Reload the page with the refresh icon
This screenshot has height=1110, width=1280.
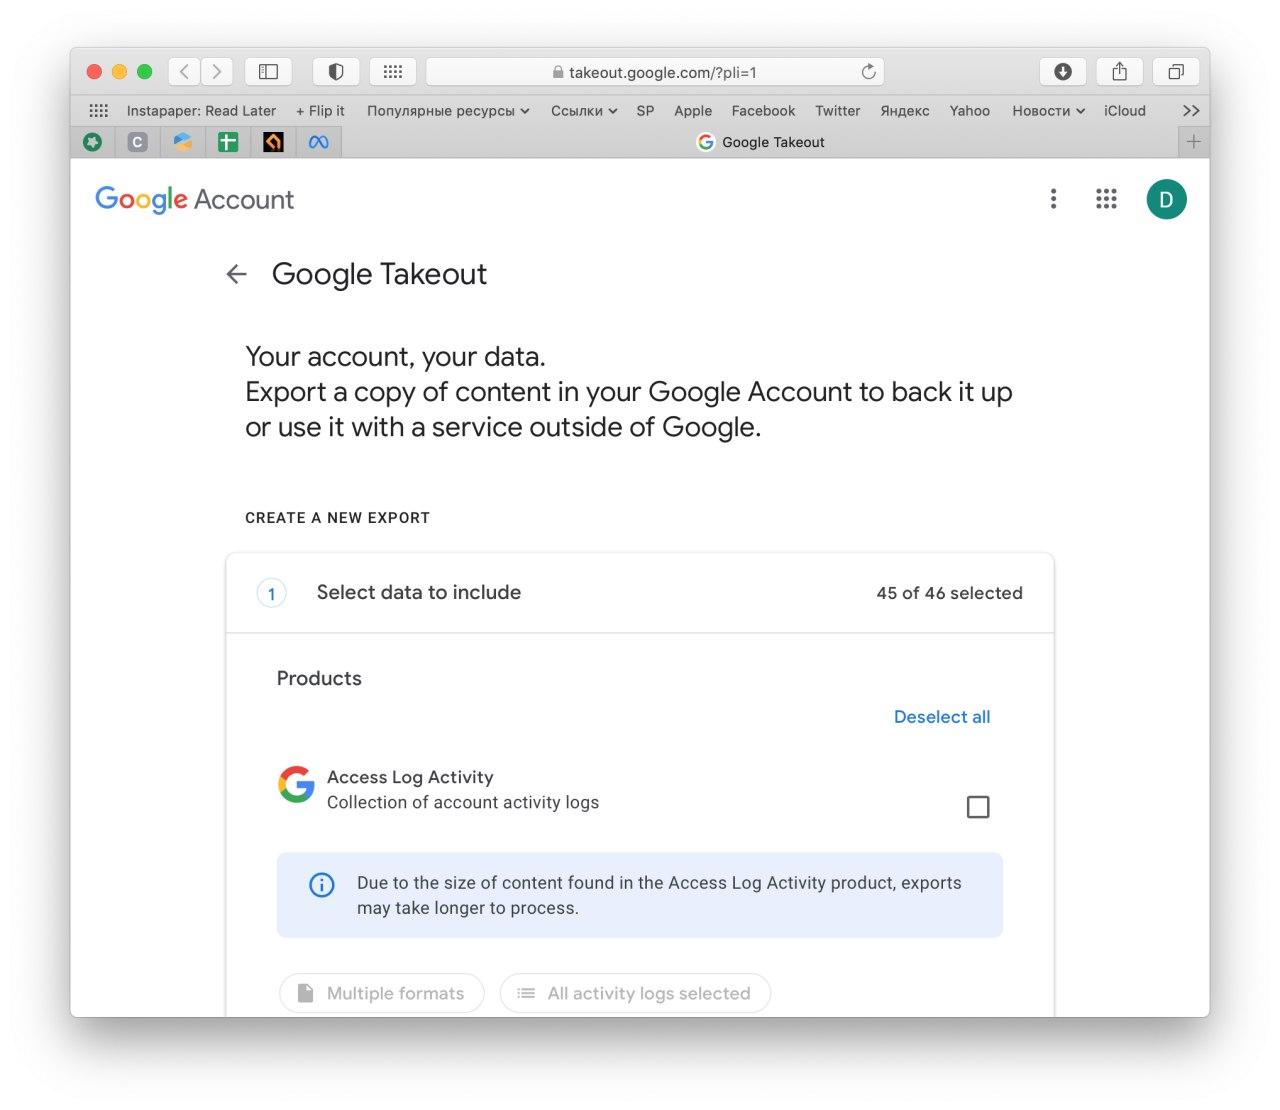[868, 72]
